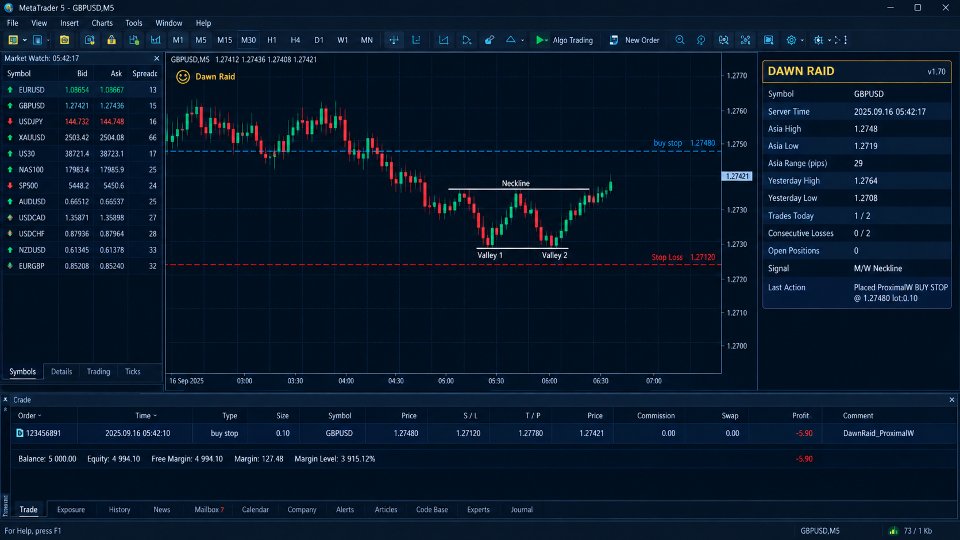This screenshot has width=960, height=540.
Task: Select the triangle shapes tool
Action: (511, 40)
